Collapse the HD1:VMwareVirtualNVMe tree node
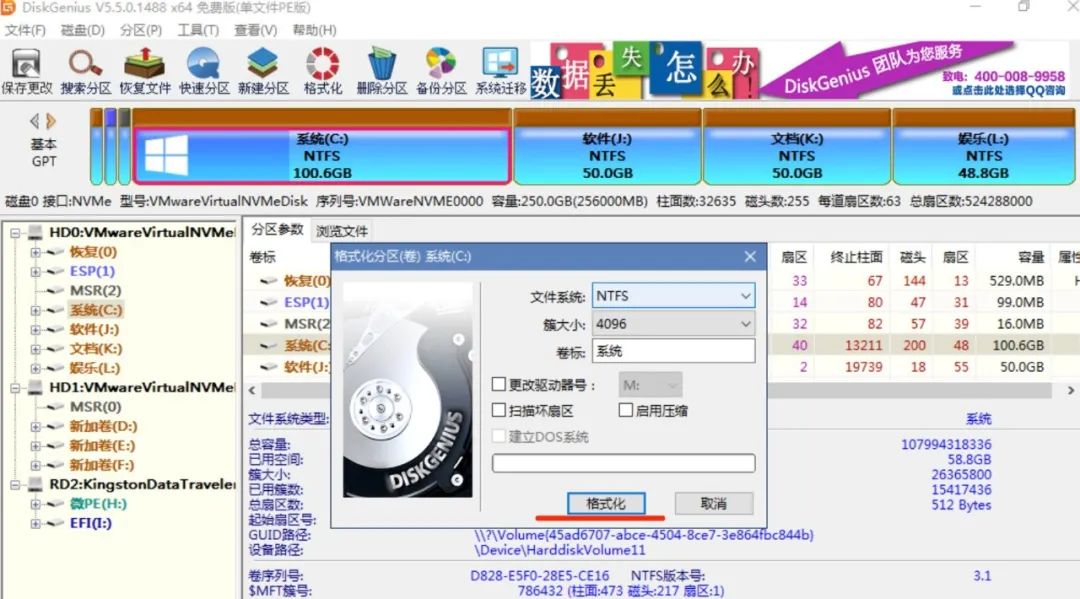 click(15, 388)
